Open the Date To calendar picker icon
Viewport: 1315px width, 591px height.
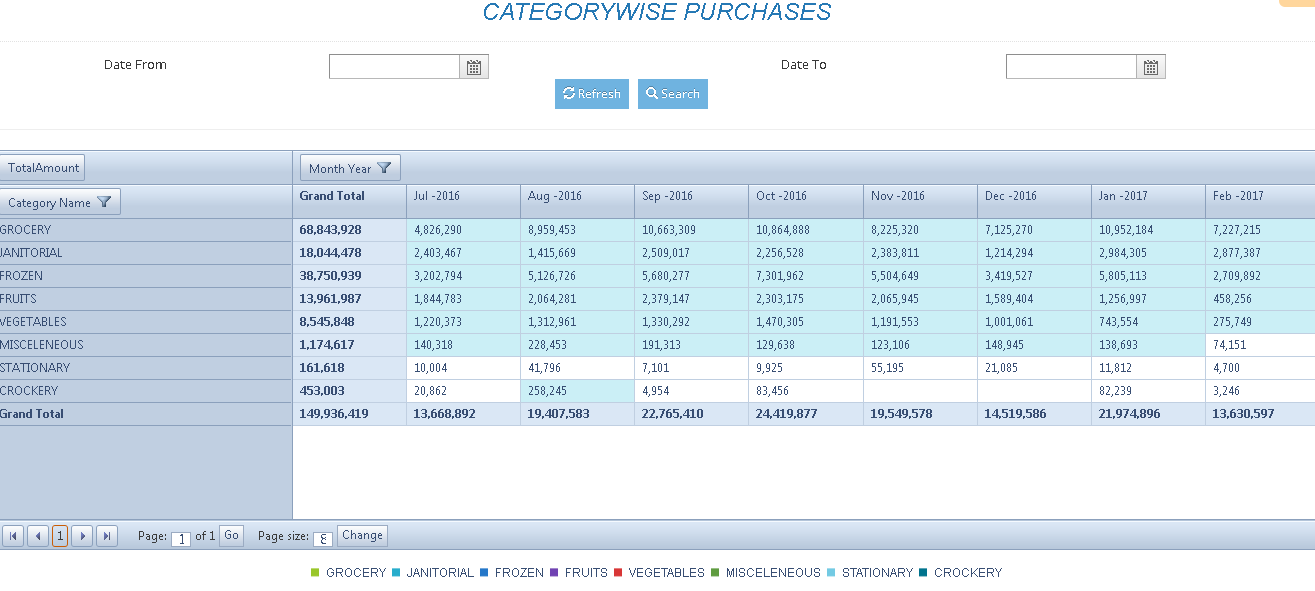coord(1151,67)
